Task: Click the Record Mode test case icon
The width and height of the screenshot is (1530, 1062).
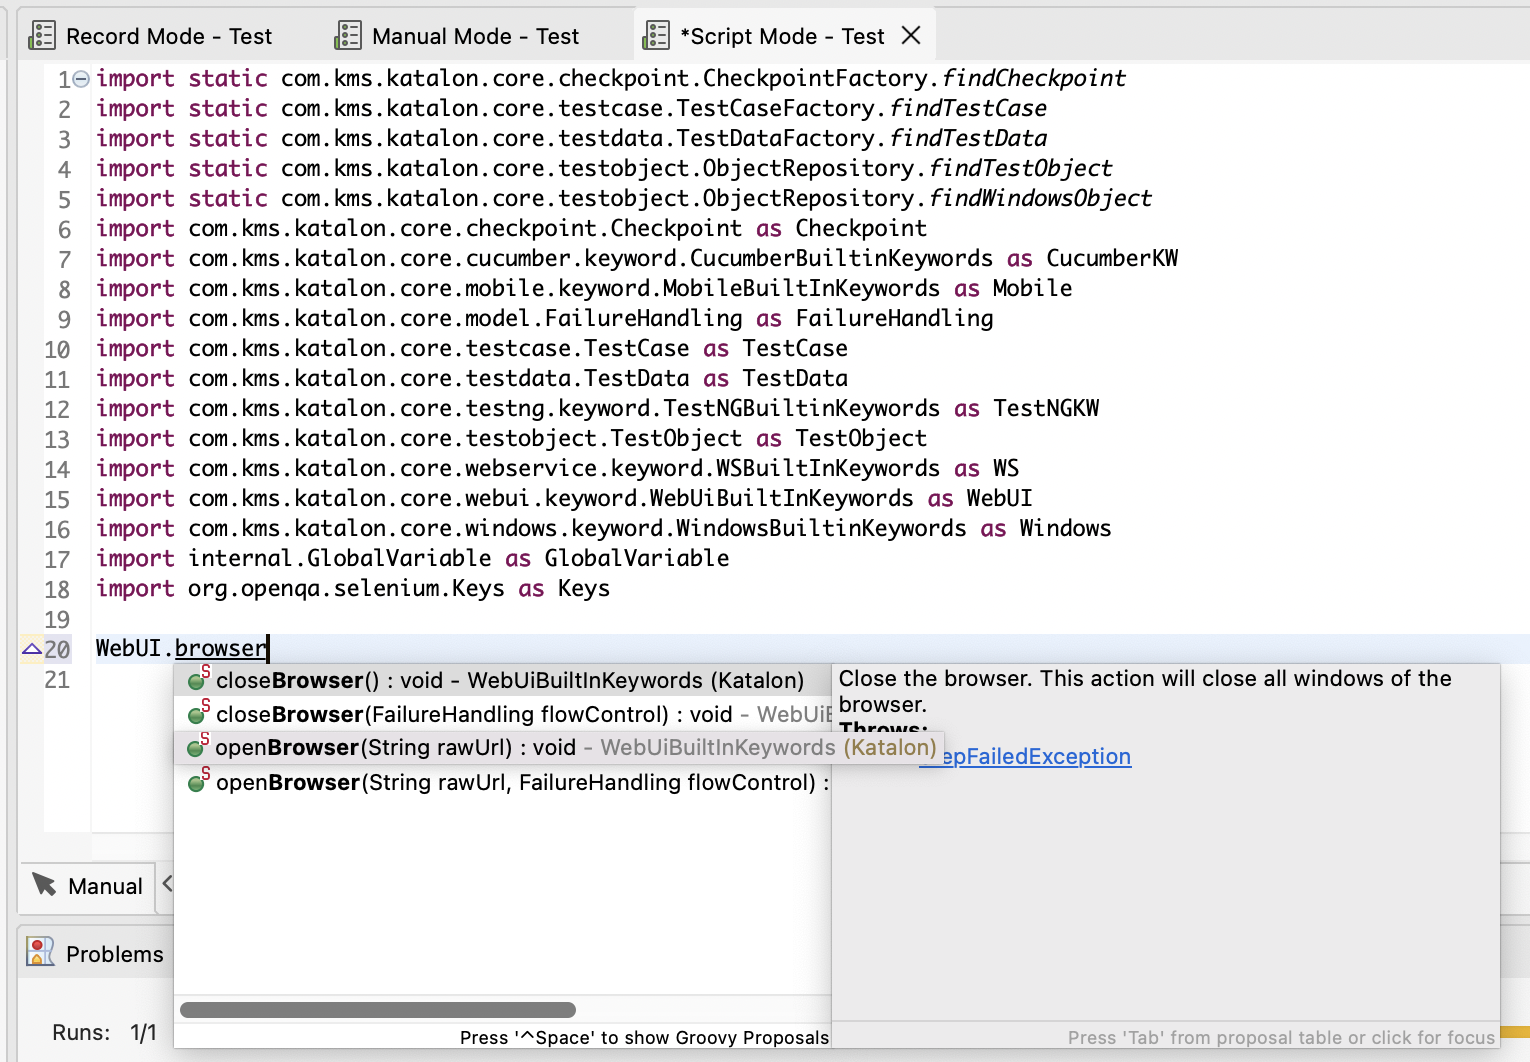Action: [42, 36]
